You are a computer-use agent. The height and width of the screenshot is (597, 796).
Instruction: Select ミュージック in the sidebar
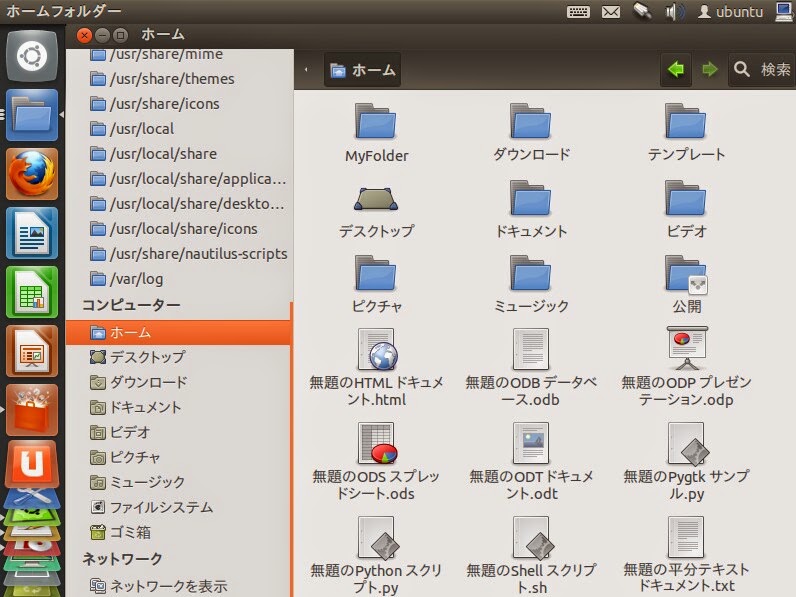[x=178, y=482]
